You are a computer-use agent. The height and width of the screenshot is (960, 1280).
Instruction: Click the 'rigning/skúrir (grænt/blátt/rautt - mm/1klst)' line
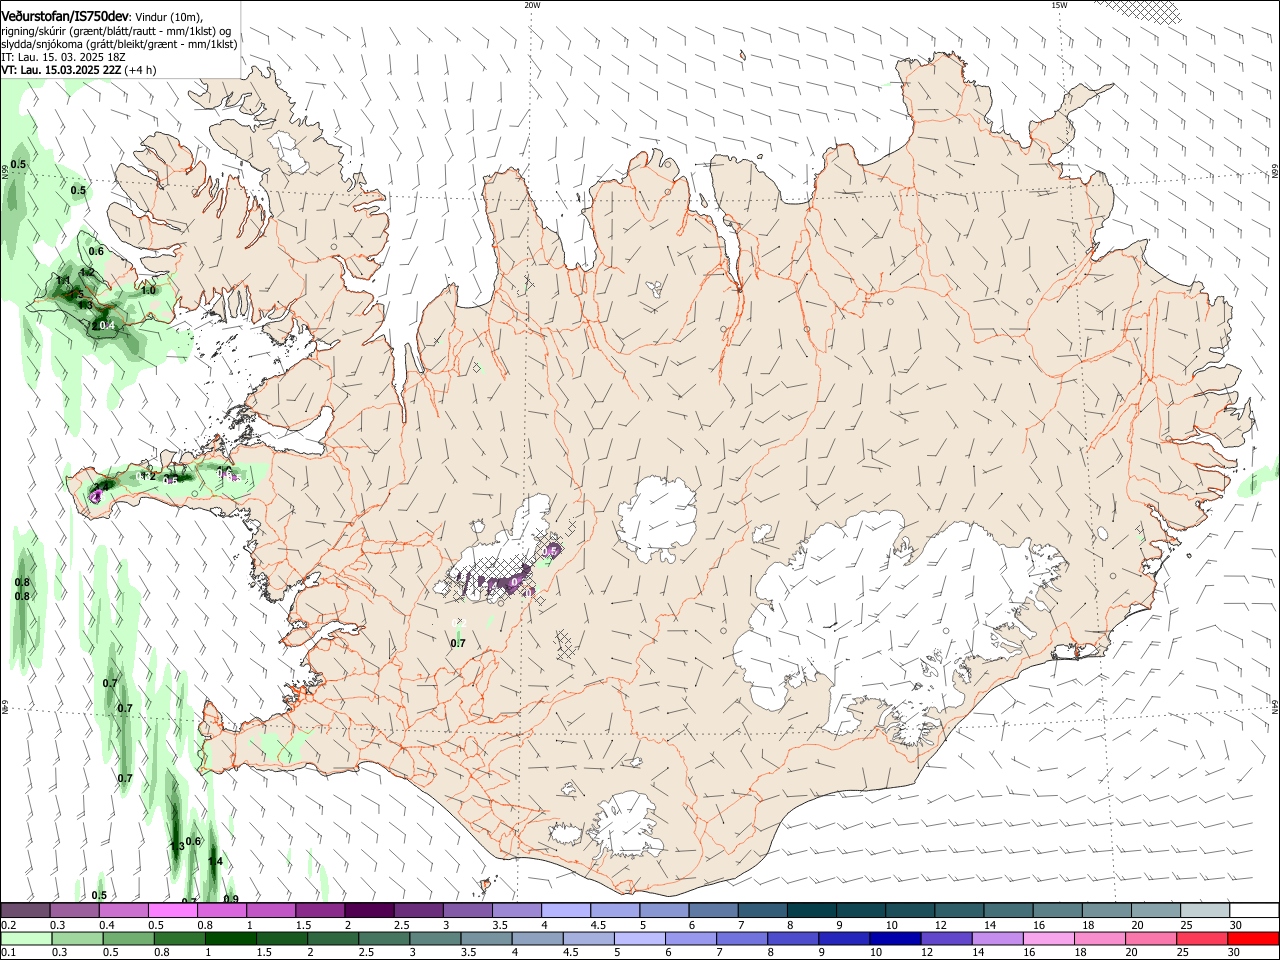click(108, 31)
